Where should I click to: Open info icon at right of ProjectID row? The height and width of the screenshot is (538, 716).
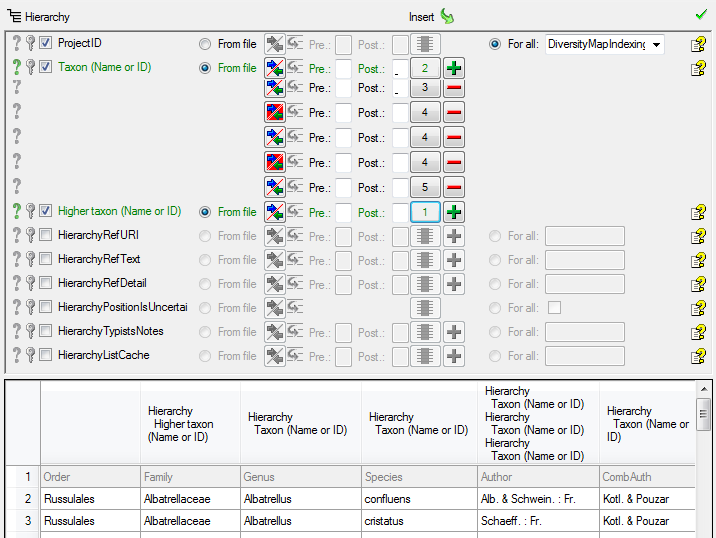[698, 44]
